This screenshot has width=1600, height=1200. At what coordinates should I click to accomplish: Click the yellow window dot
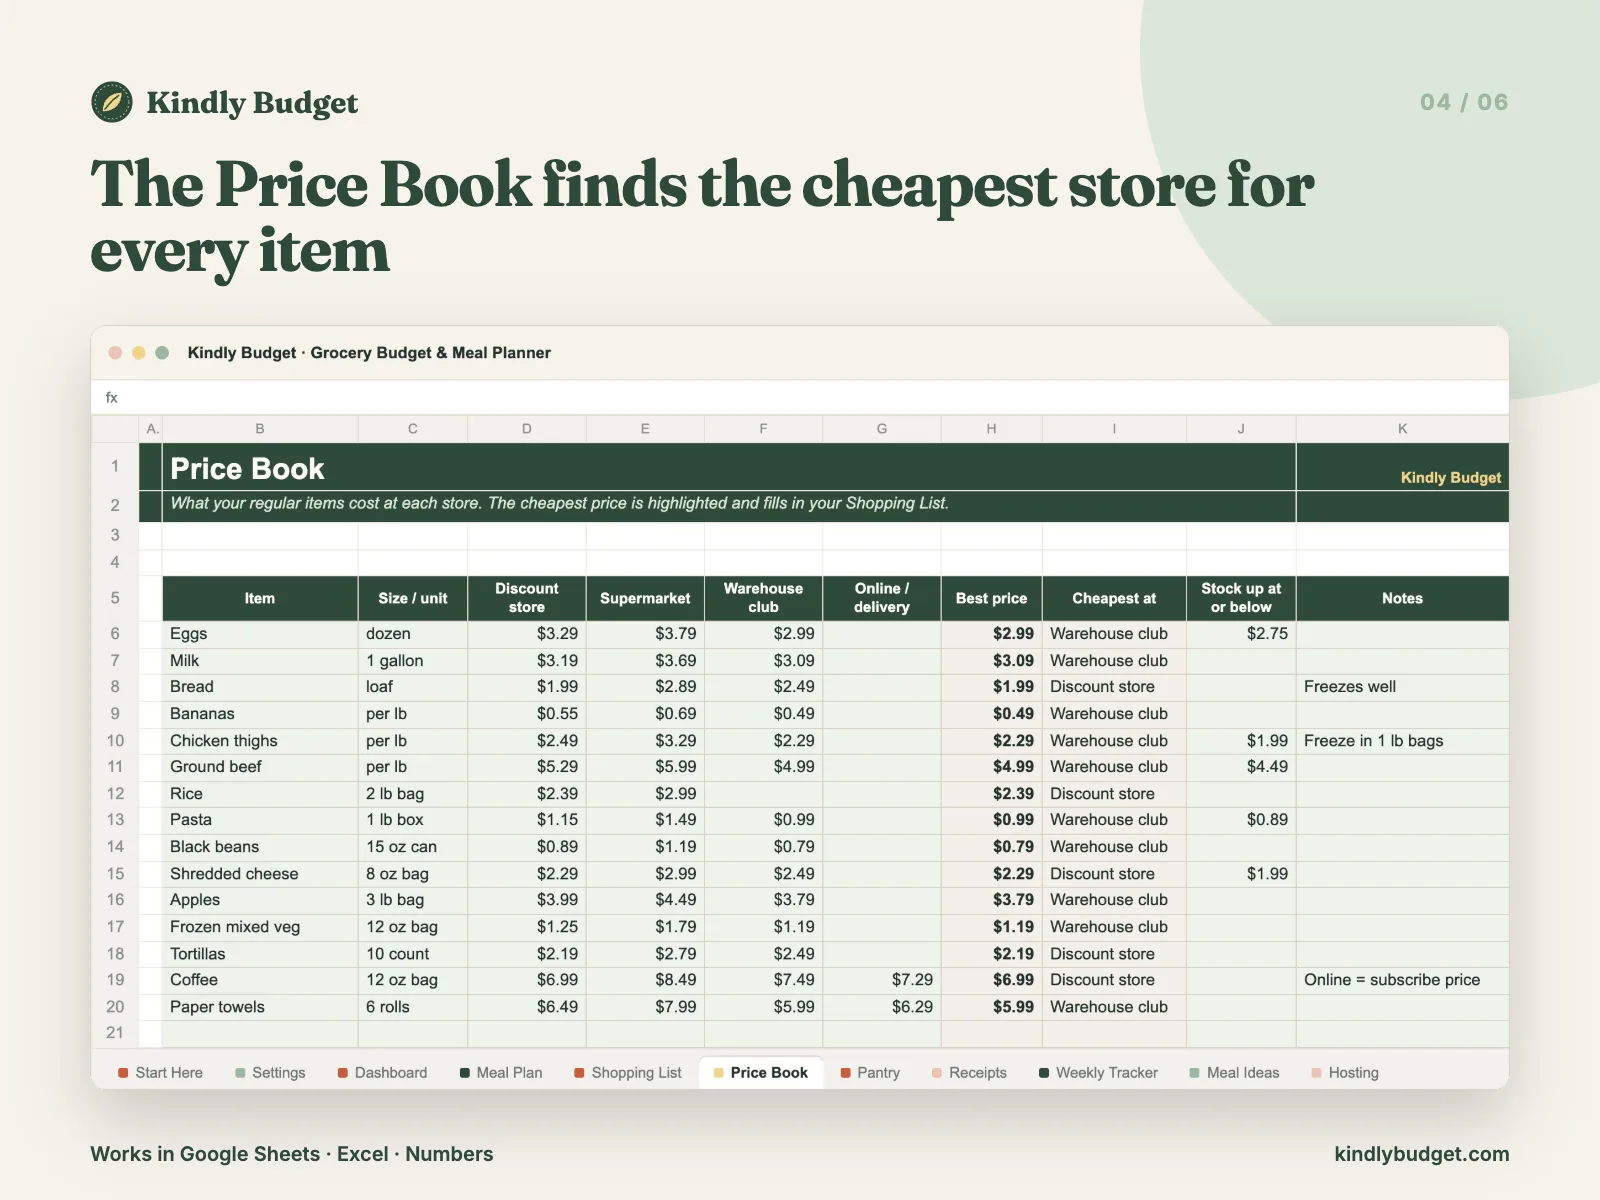(139, 353)
